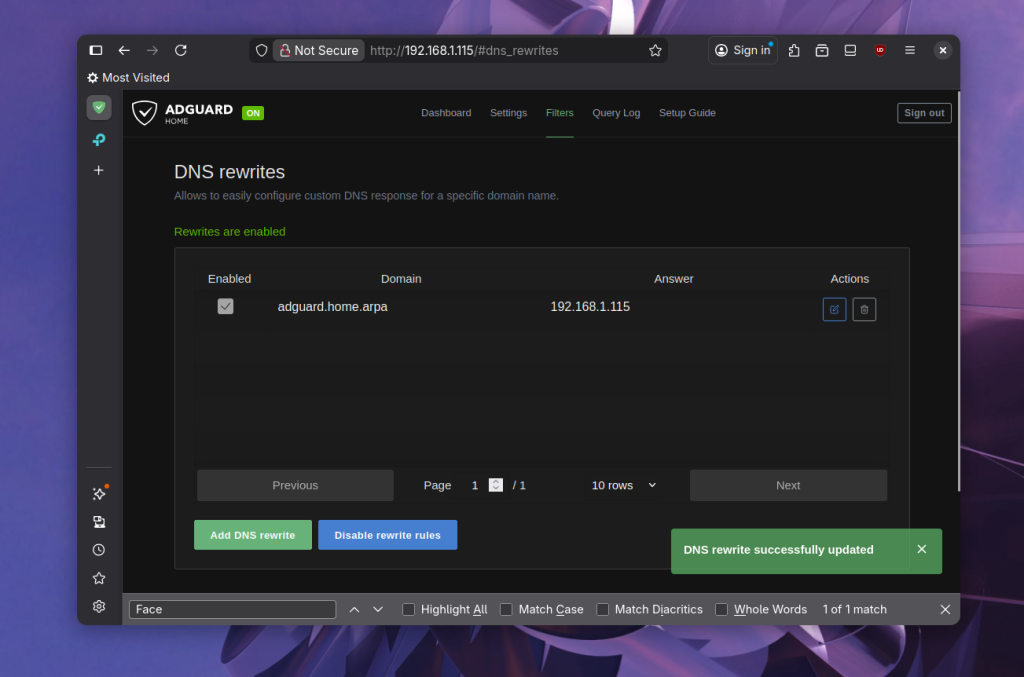Image resolution: width=1024 pixels, height=677 pixels.
Task: Go to the Query Log tab
Action: 616,113
